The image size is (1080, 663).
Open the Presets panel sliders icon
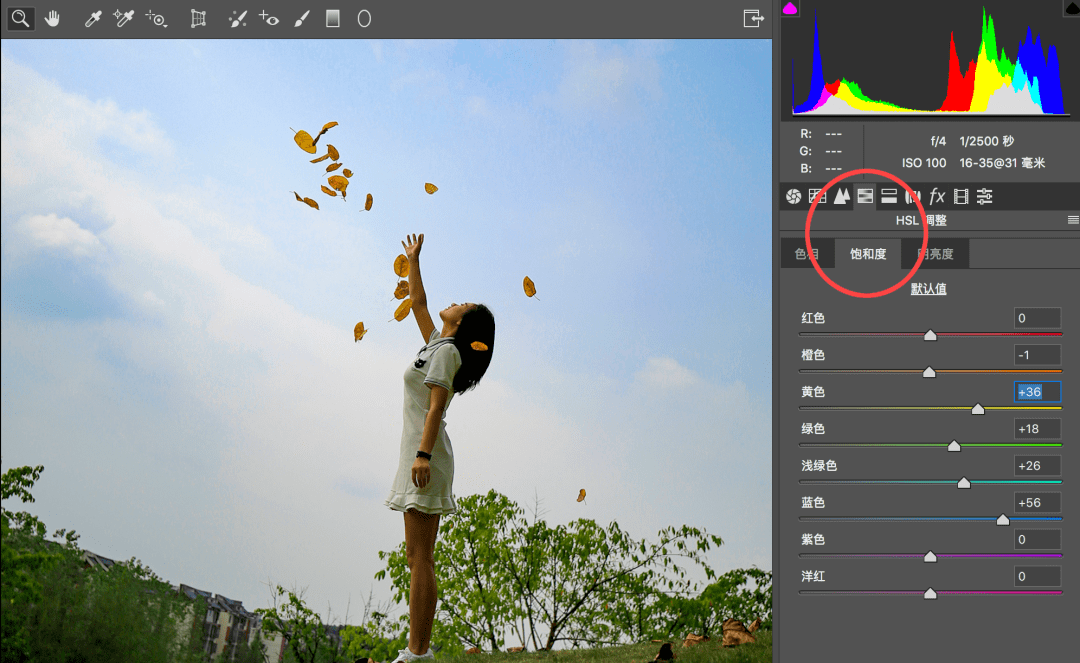(985, 197)
